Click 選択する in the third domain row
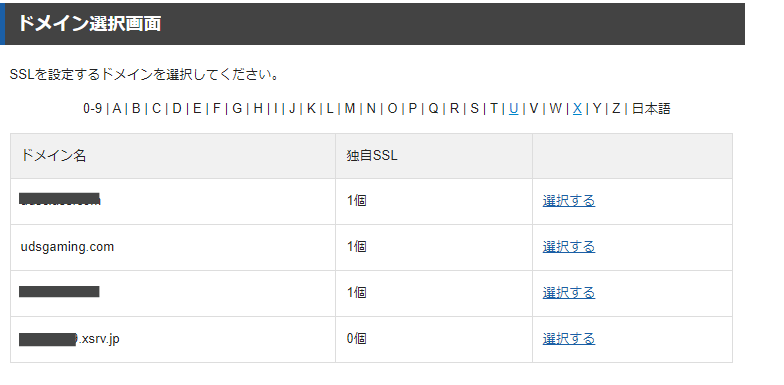This screenshot has width=784, height=385. click(568, 293)
